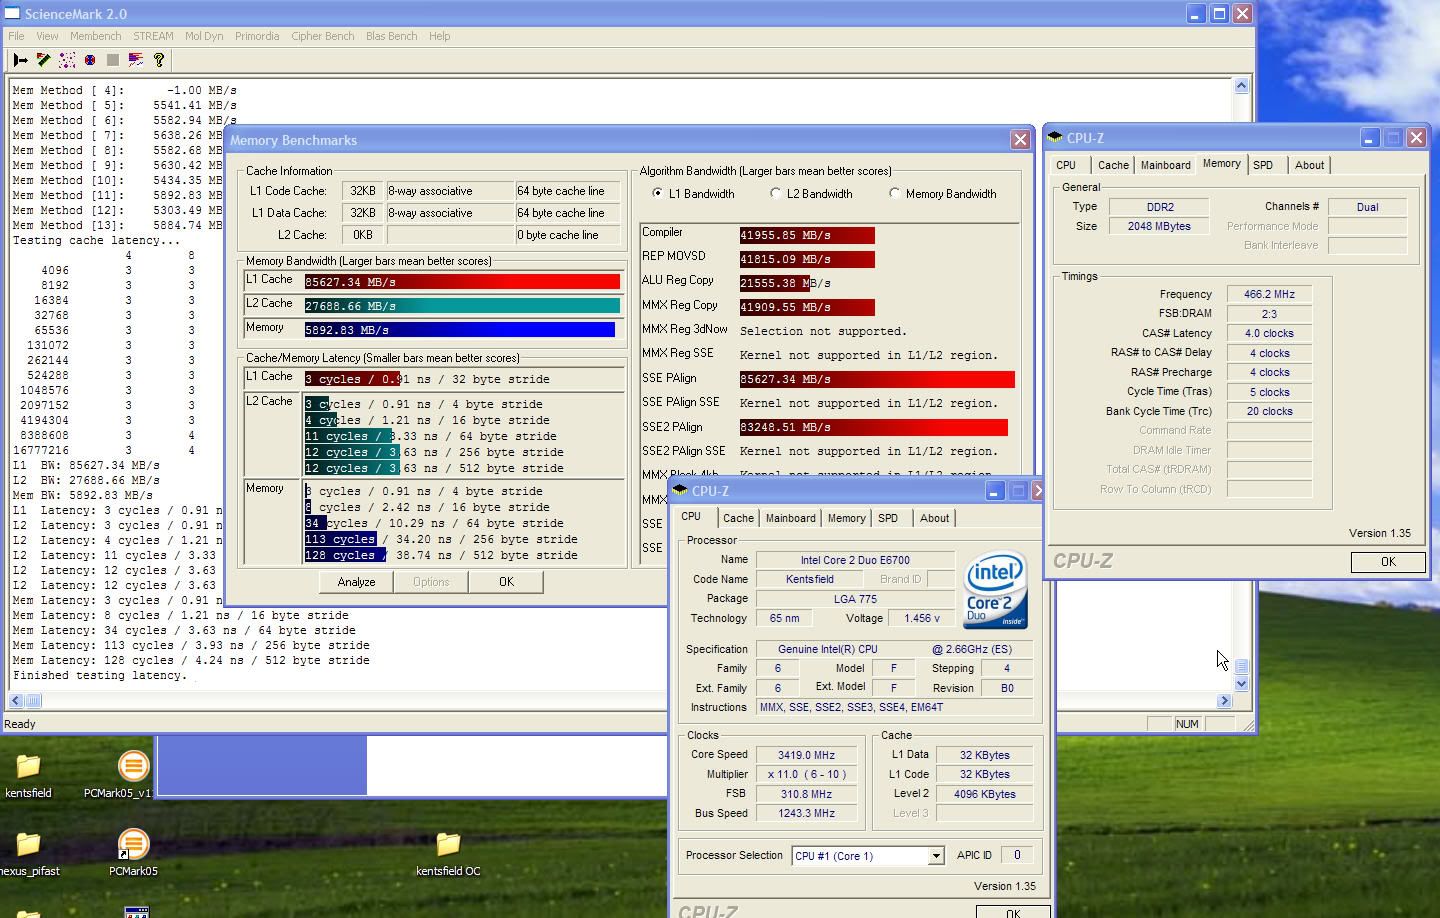Minimize the CPU-Z CPU window
This screenshot has width=1440, height=918.
(x=994, y=491)
